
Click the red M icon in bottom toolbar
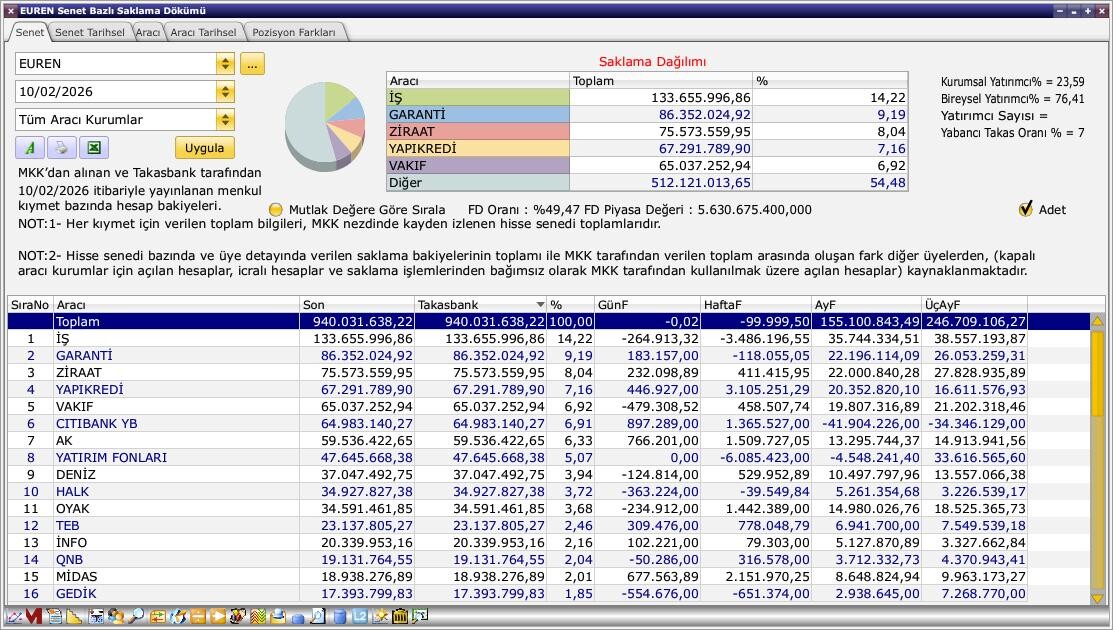pos(34,617)
